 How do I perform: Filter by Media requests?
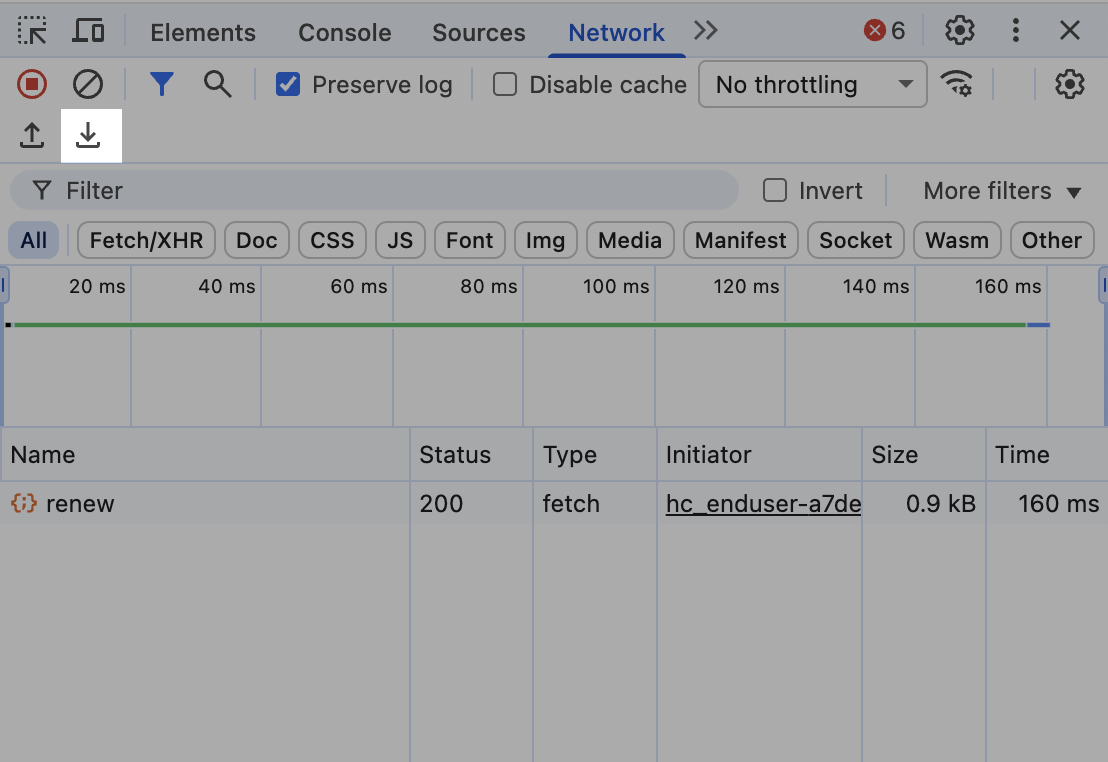click(x=630, y=240)
